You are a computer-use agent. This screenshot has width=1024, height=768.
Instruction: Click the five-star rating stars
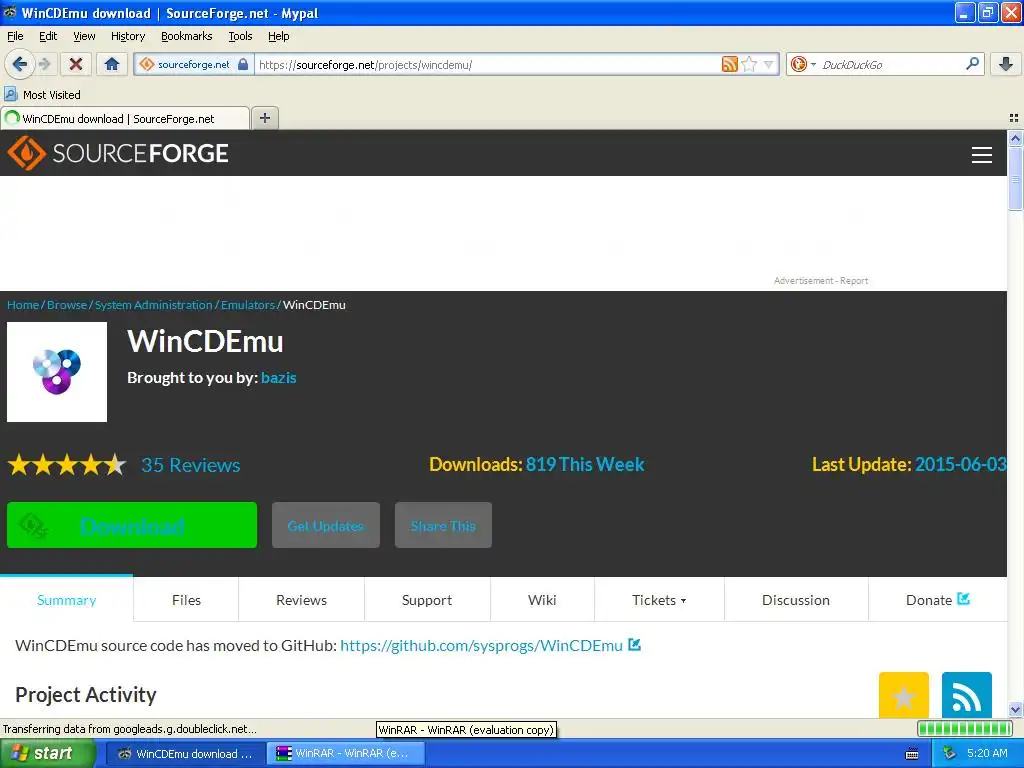[x=67, y=465]
